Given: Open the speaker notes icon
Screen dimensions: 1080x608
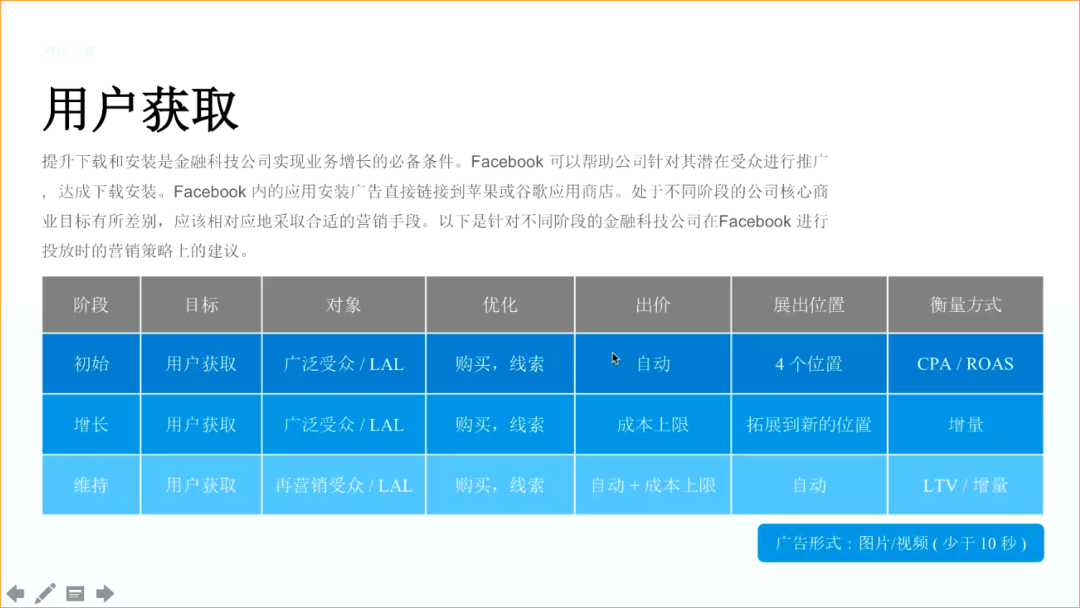Looking at the screenshot, I should tap(74, 592).
